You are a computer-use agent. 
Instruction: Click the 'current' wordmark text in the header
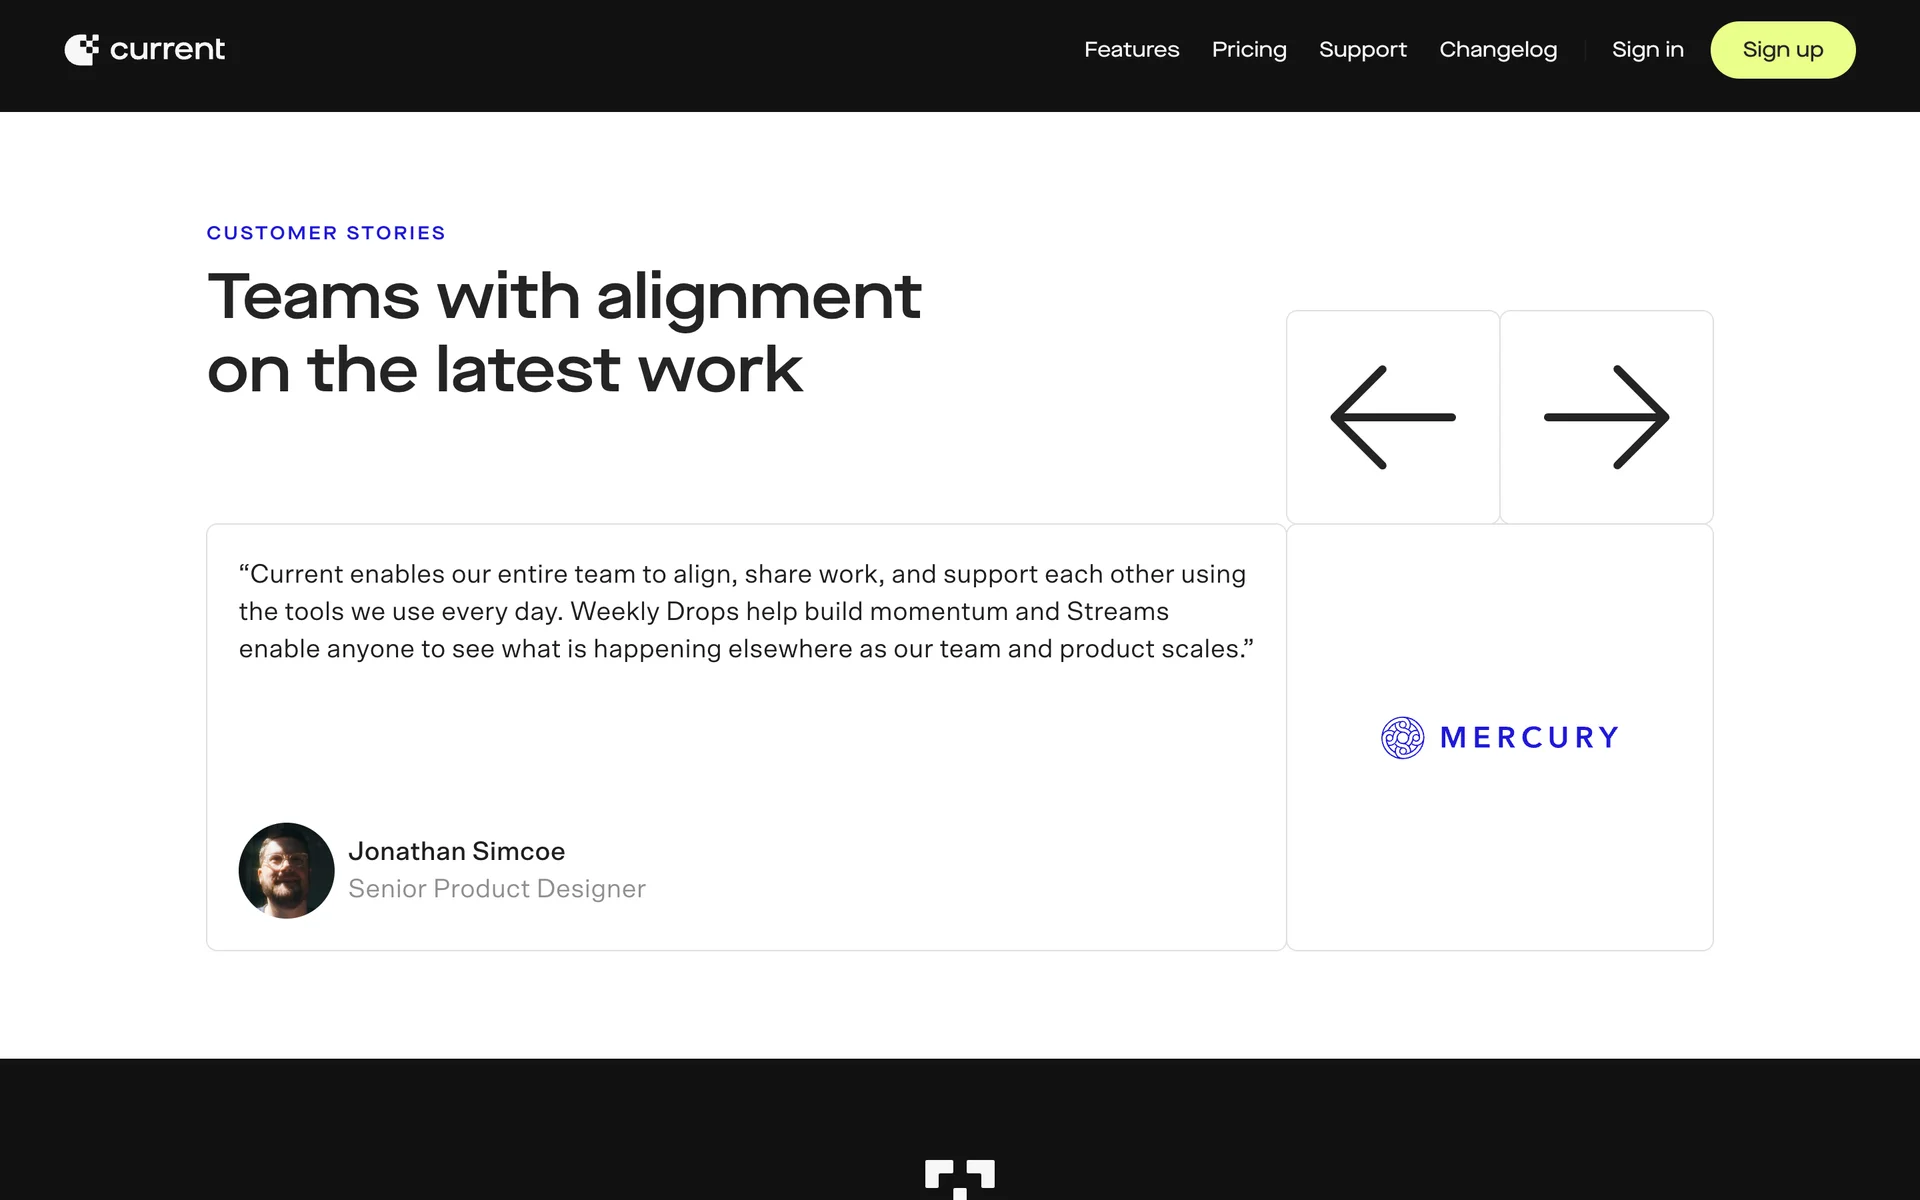(167, 50)
